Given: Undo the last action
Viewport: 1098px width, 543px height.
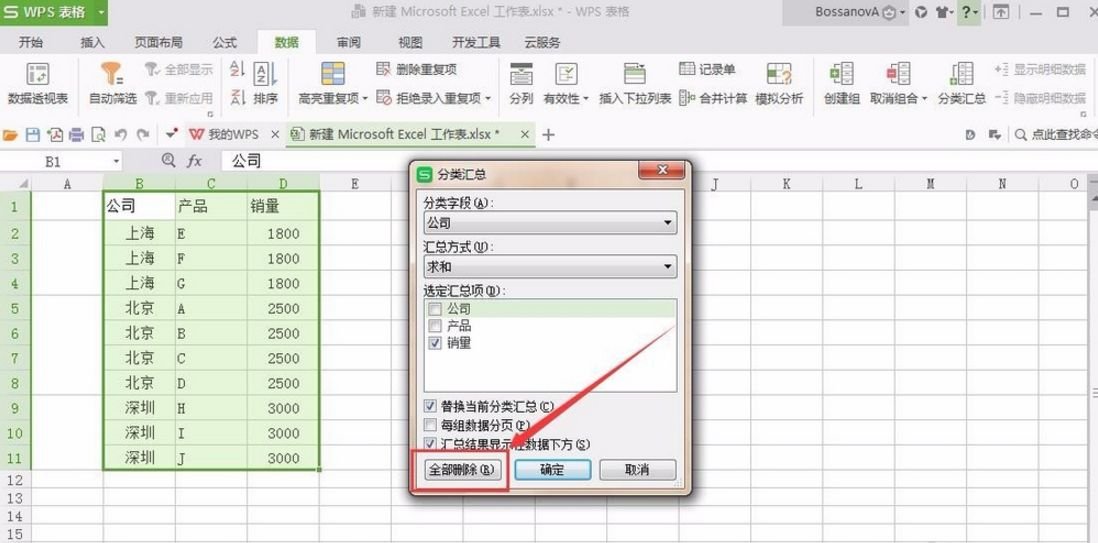Looking at the screenshot, I should [120, 135].
